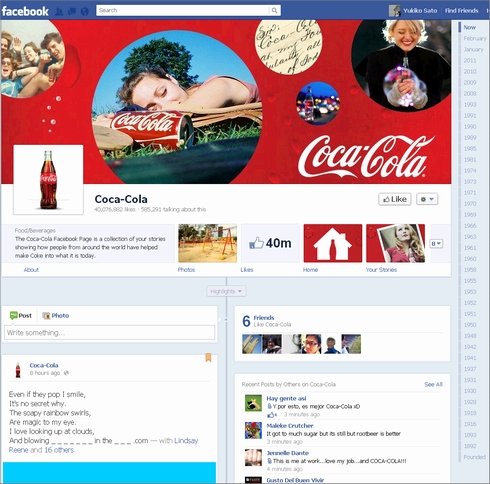
Task: Click the 8 hours ago timestamp
Action: 45,373
